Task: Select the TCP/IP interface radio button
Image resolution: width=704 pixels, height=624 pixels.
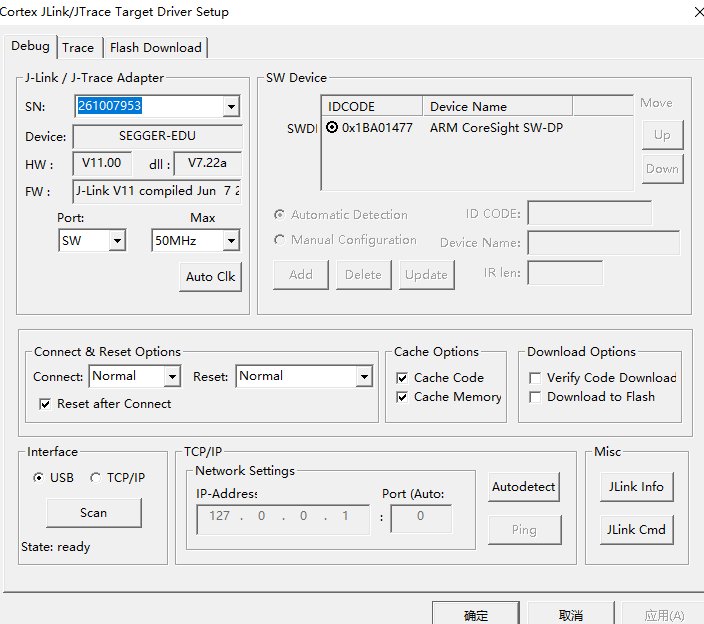Action: [x=95, y=478]
